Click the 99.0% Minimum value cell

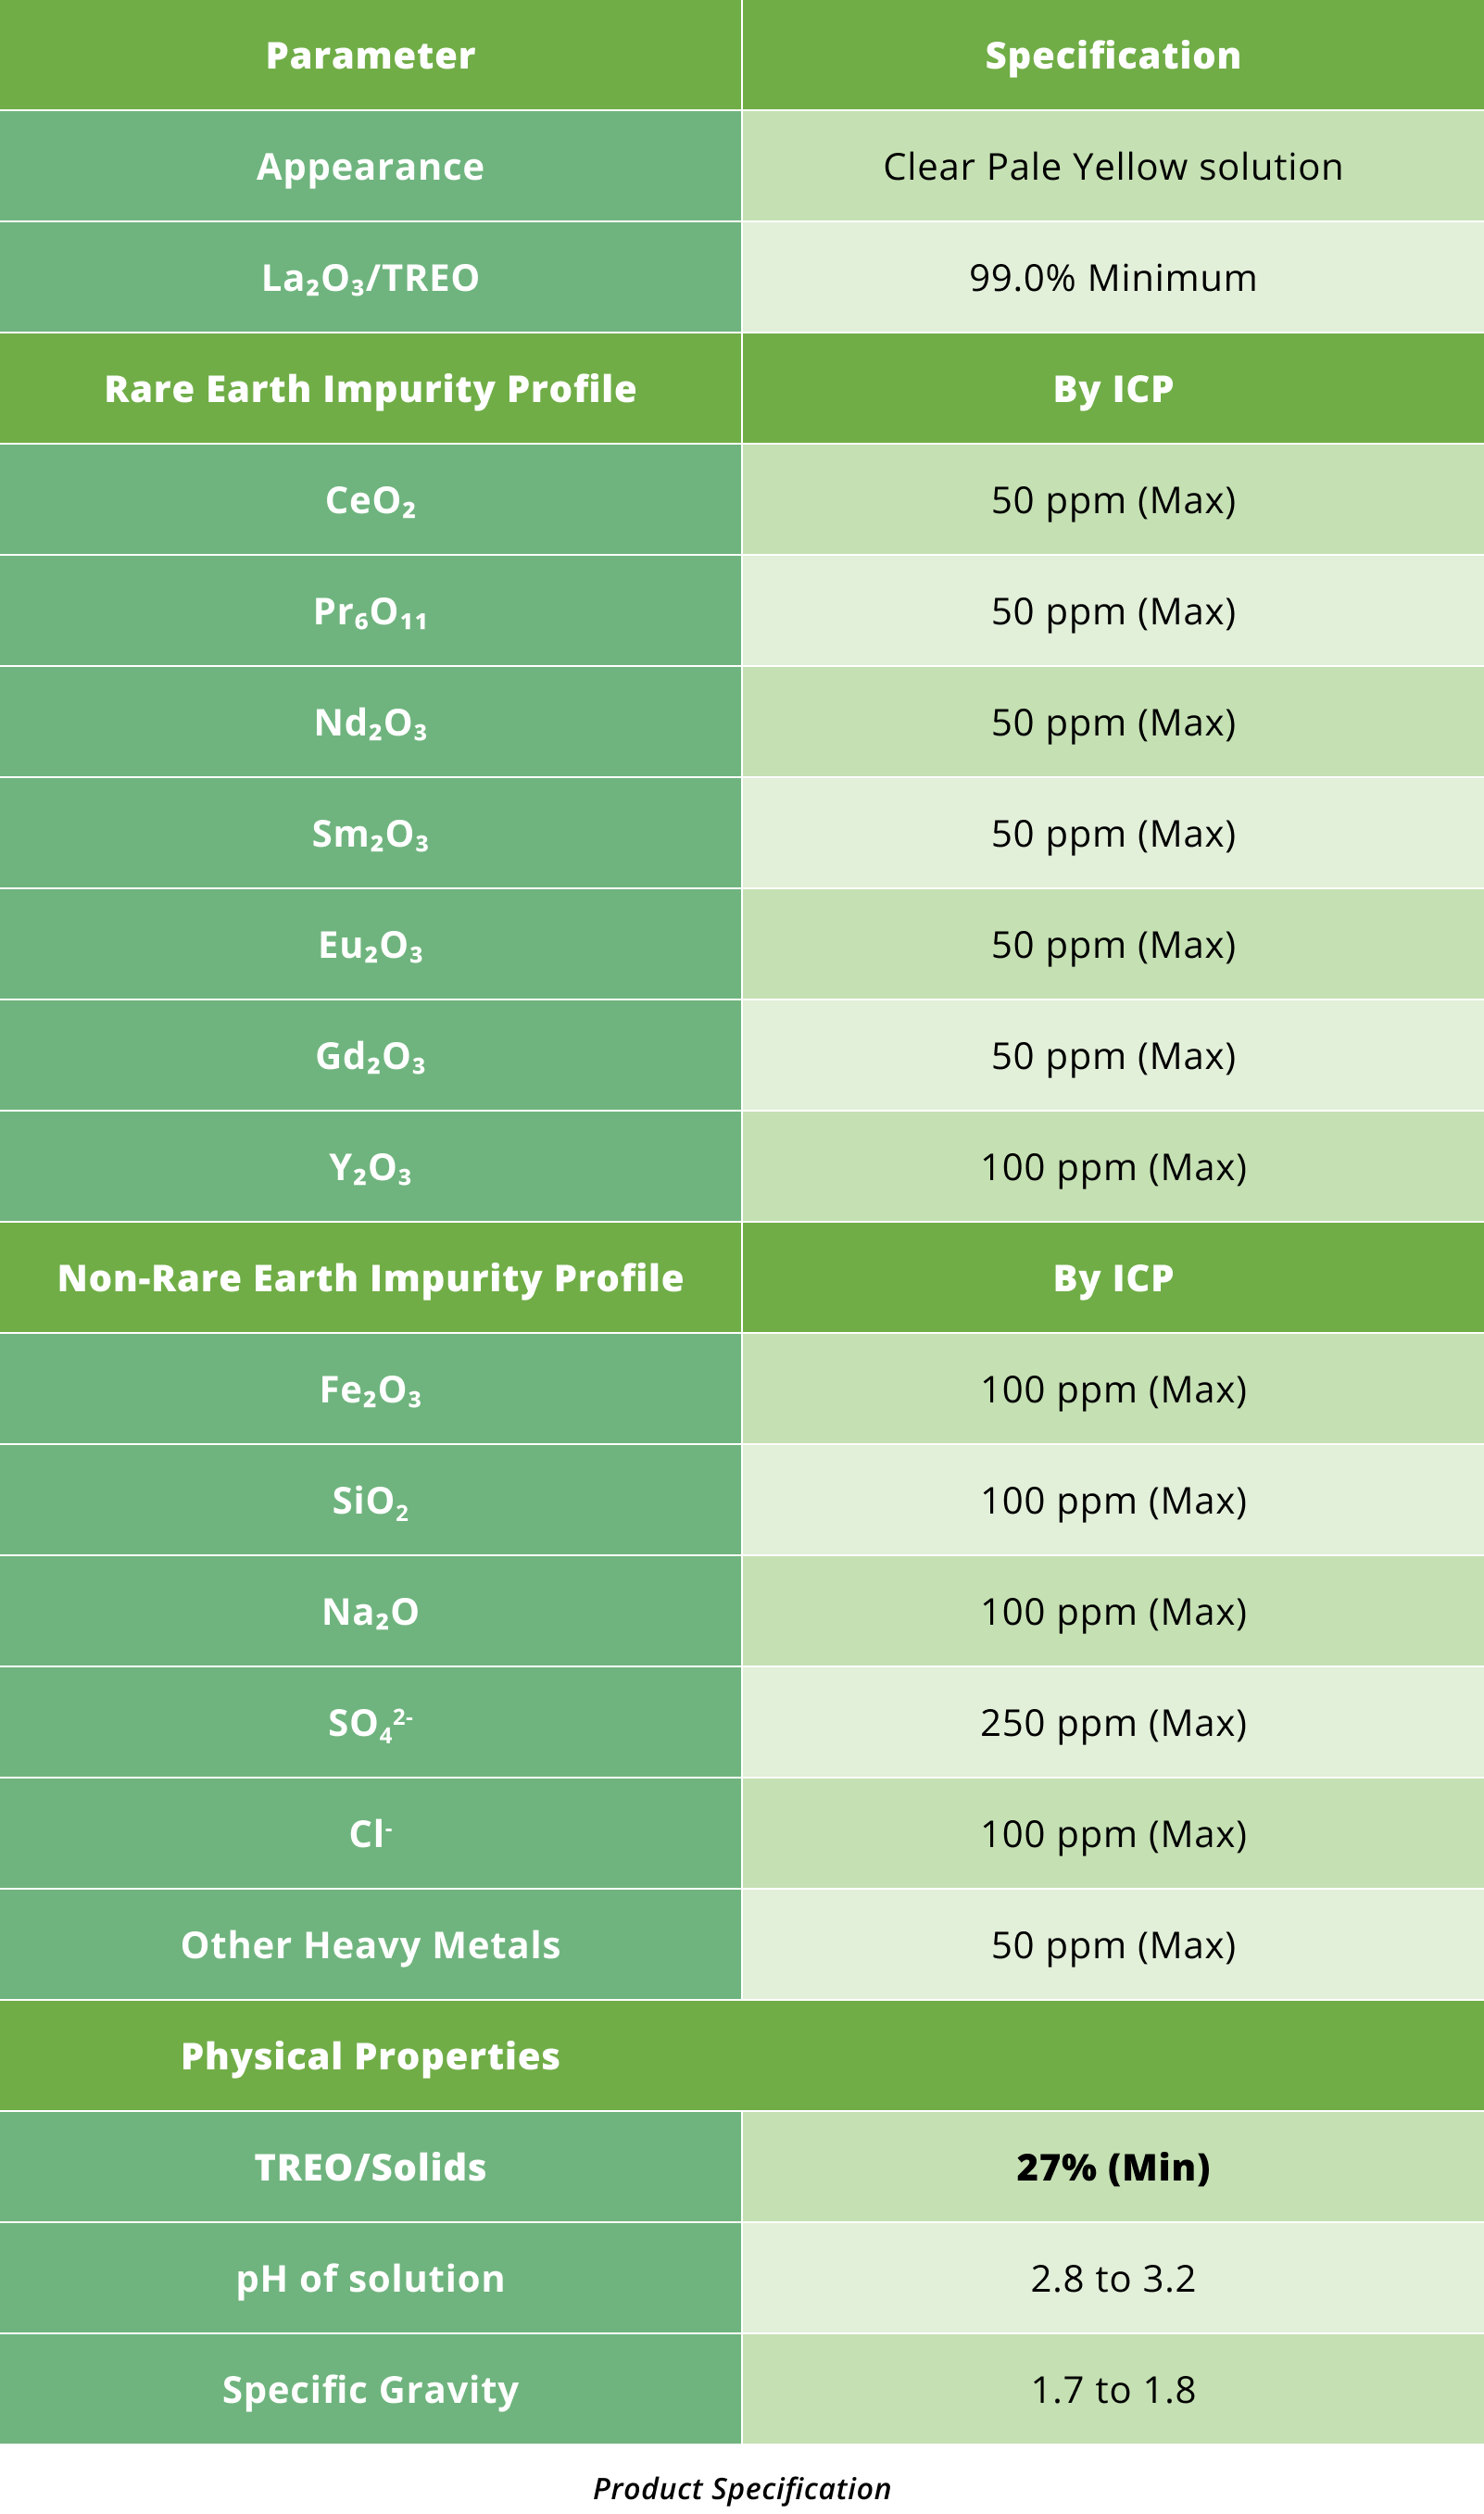click(x=1112, y=278)
